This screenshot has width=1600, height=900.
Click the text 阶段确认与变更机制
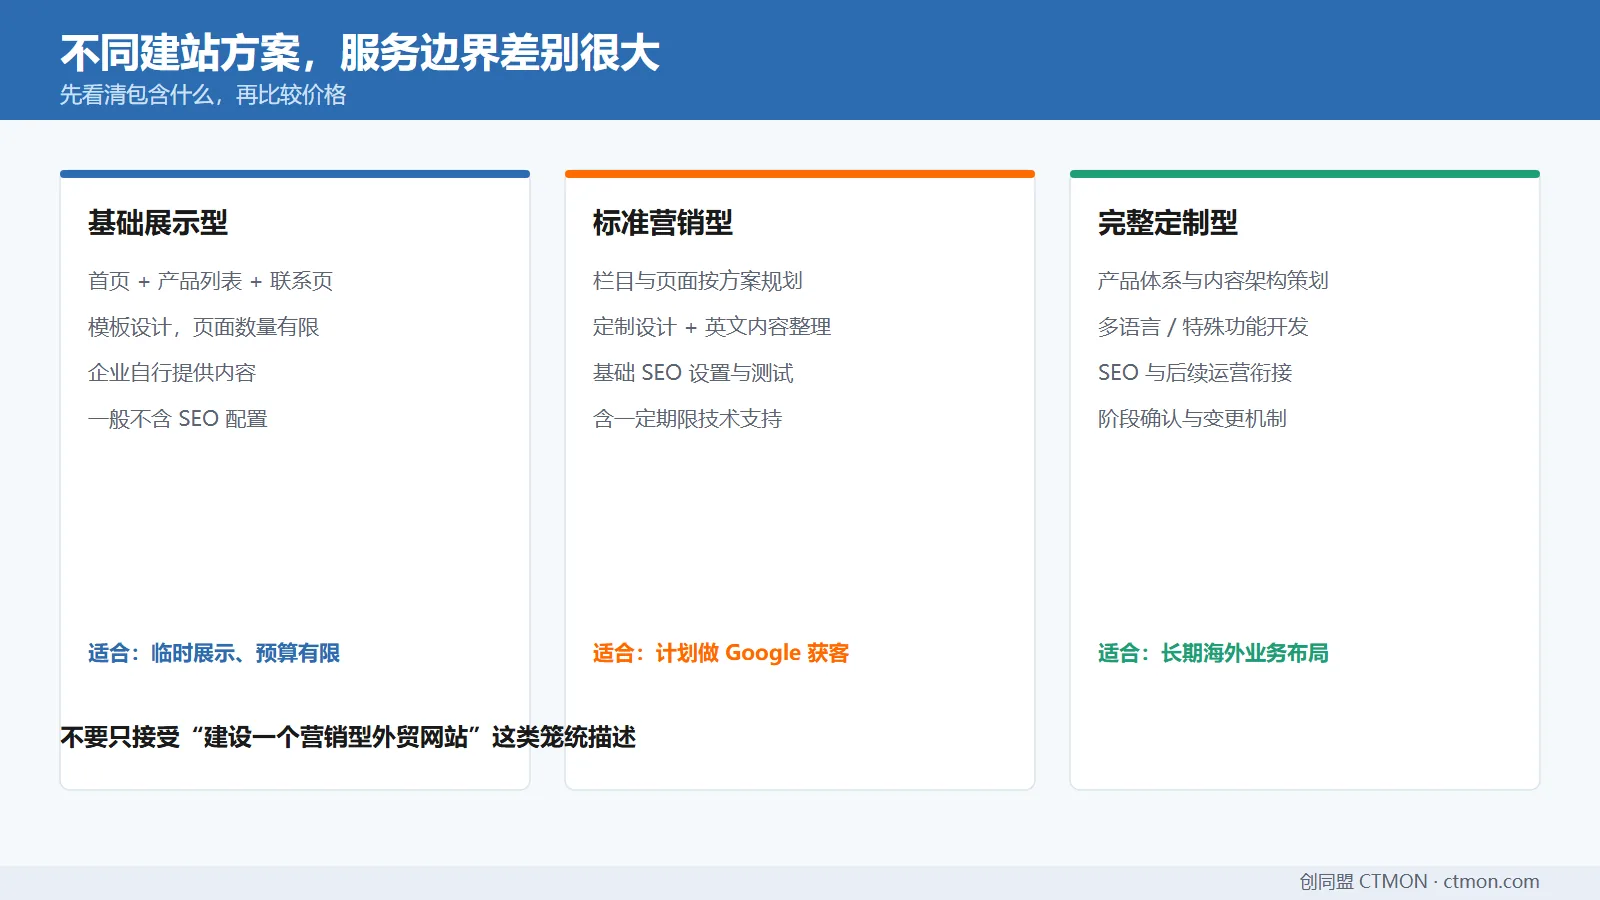coord(1192,419)
